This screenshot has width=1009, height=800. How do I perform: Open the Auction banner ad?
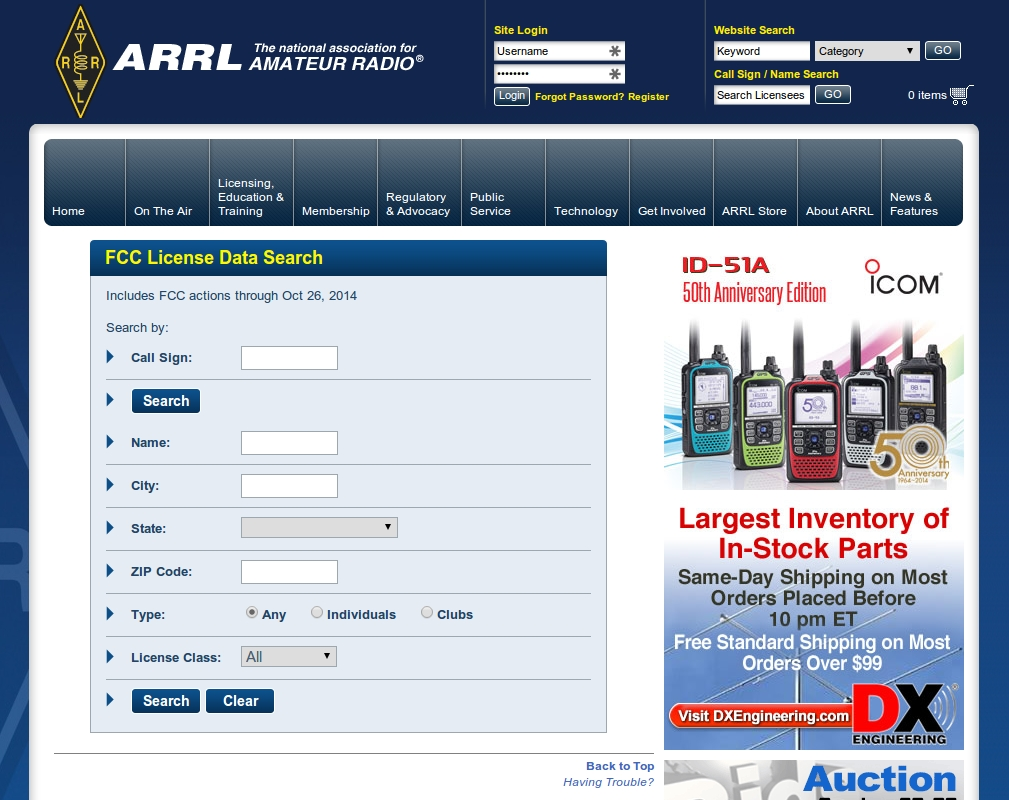point(813,780)
